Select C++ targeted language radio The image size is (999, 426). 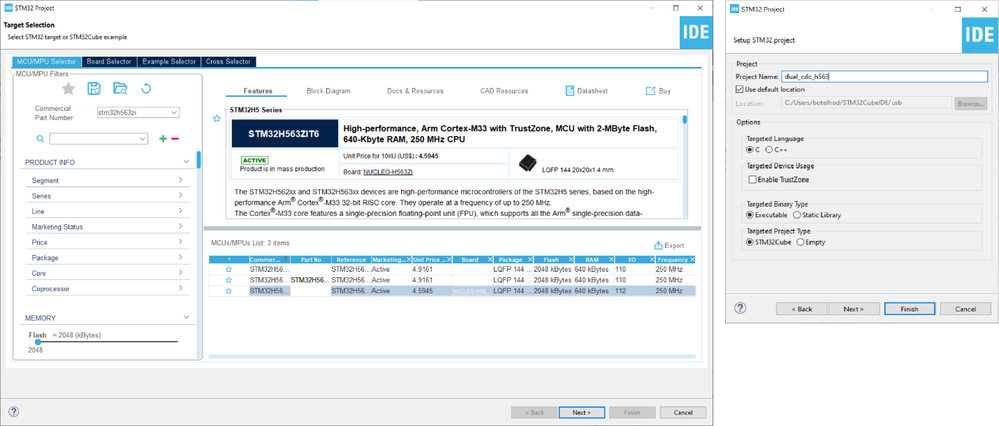tap(769, 149)
